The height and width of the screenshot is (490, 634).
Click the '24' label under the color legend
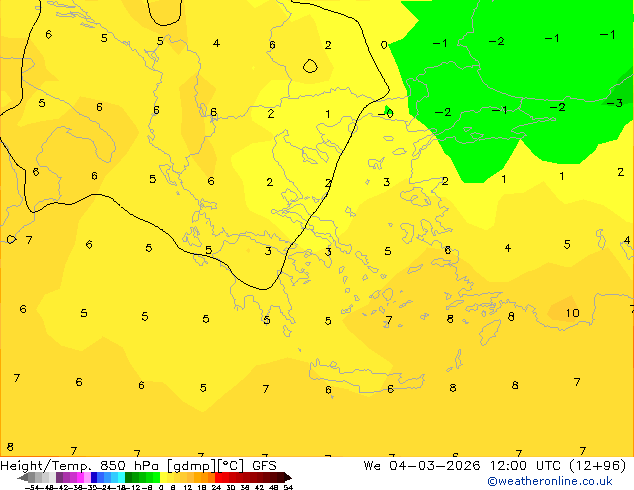click(216, 487)
